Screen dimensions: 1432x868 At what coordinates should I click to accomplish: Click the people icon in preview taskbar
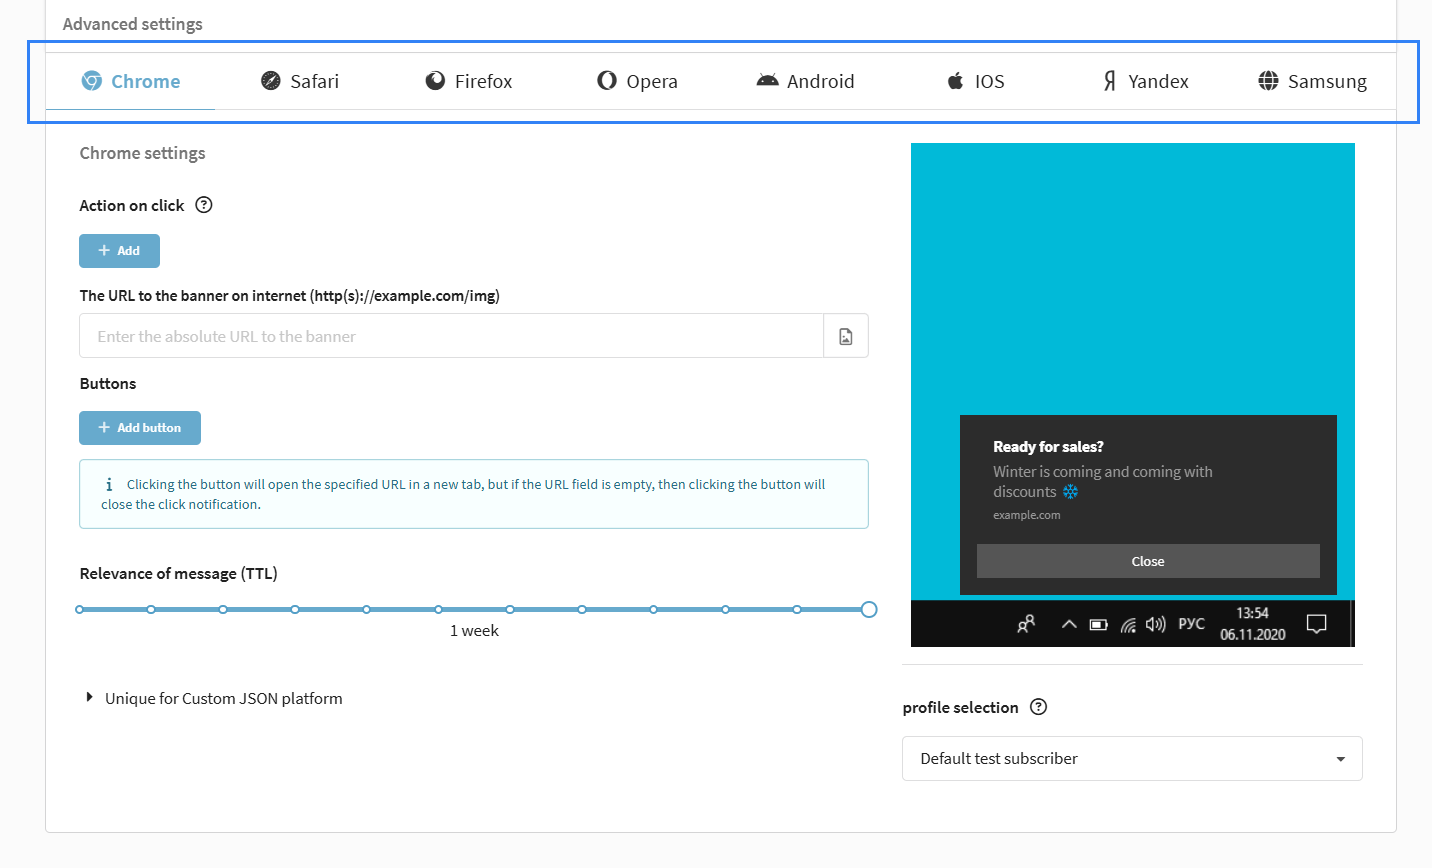[1026, 624]
